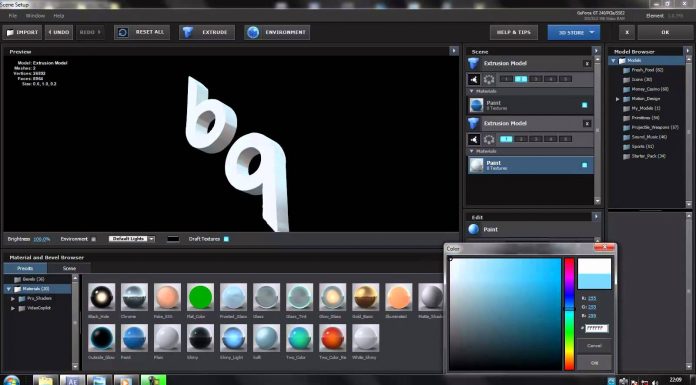
Task: Click the second Extrusion Model funnel icon
Action: [x=474, y=123]
